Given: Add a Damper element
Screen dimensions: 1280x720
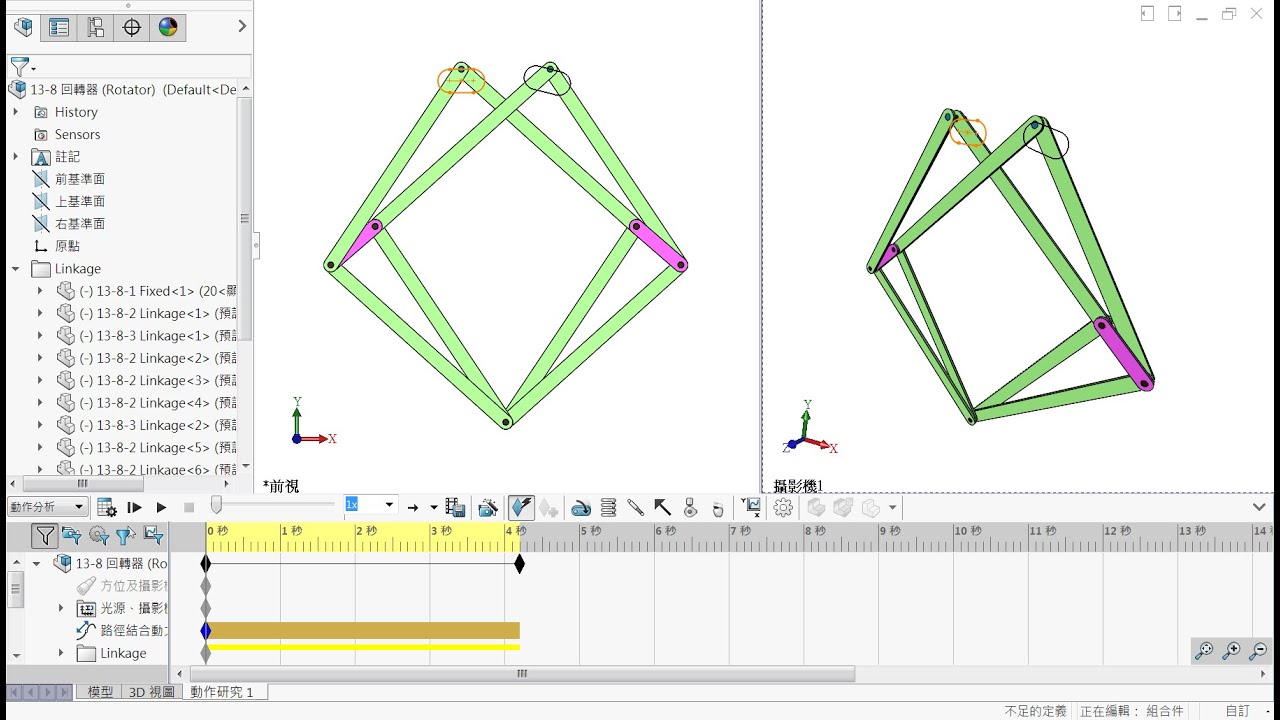Looking at the screenshot, I should coord(635,508).
